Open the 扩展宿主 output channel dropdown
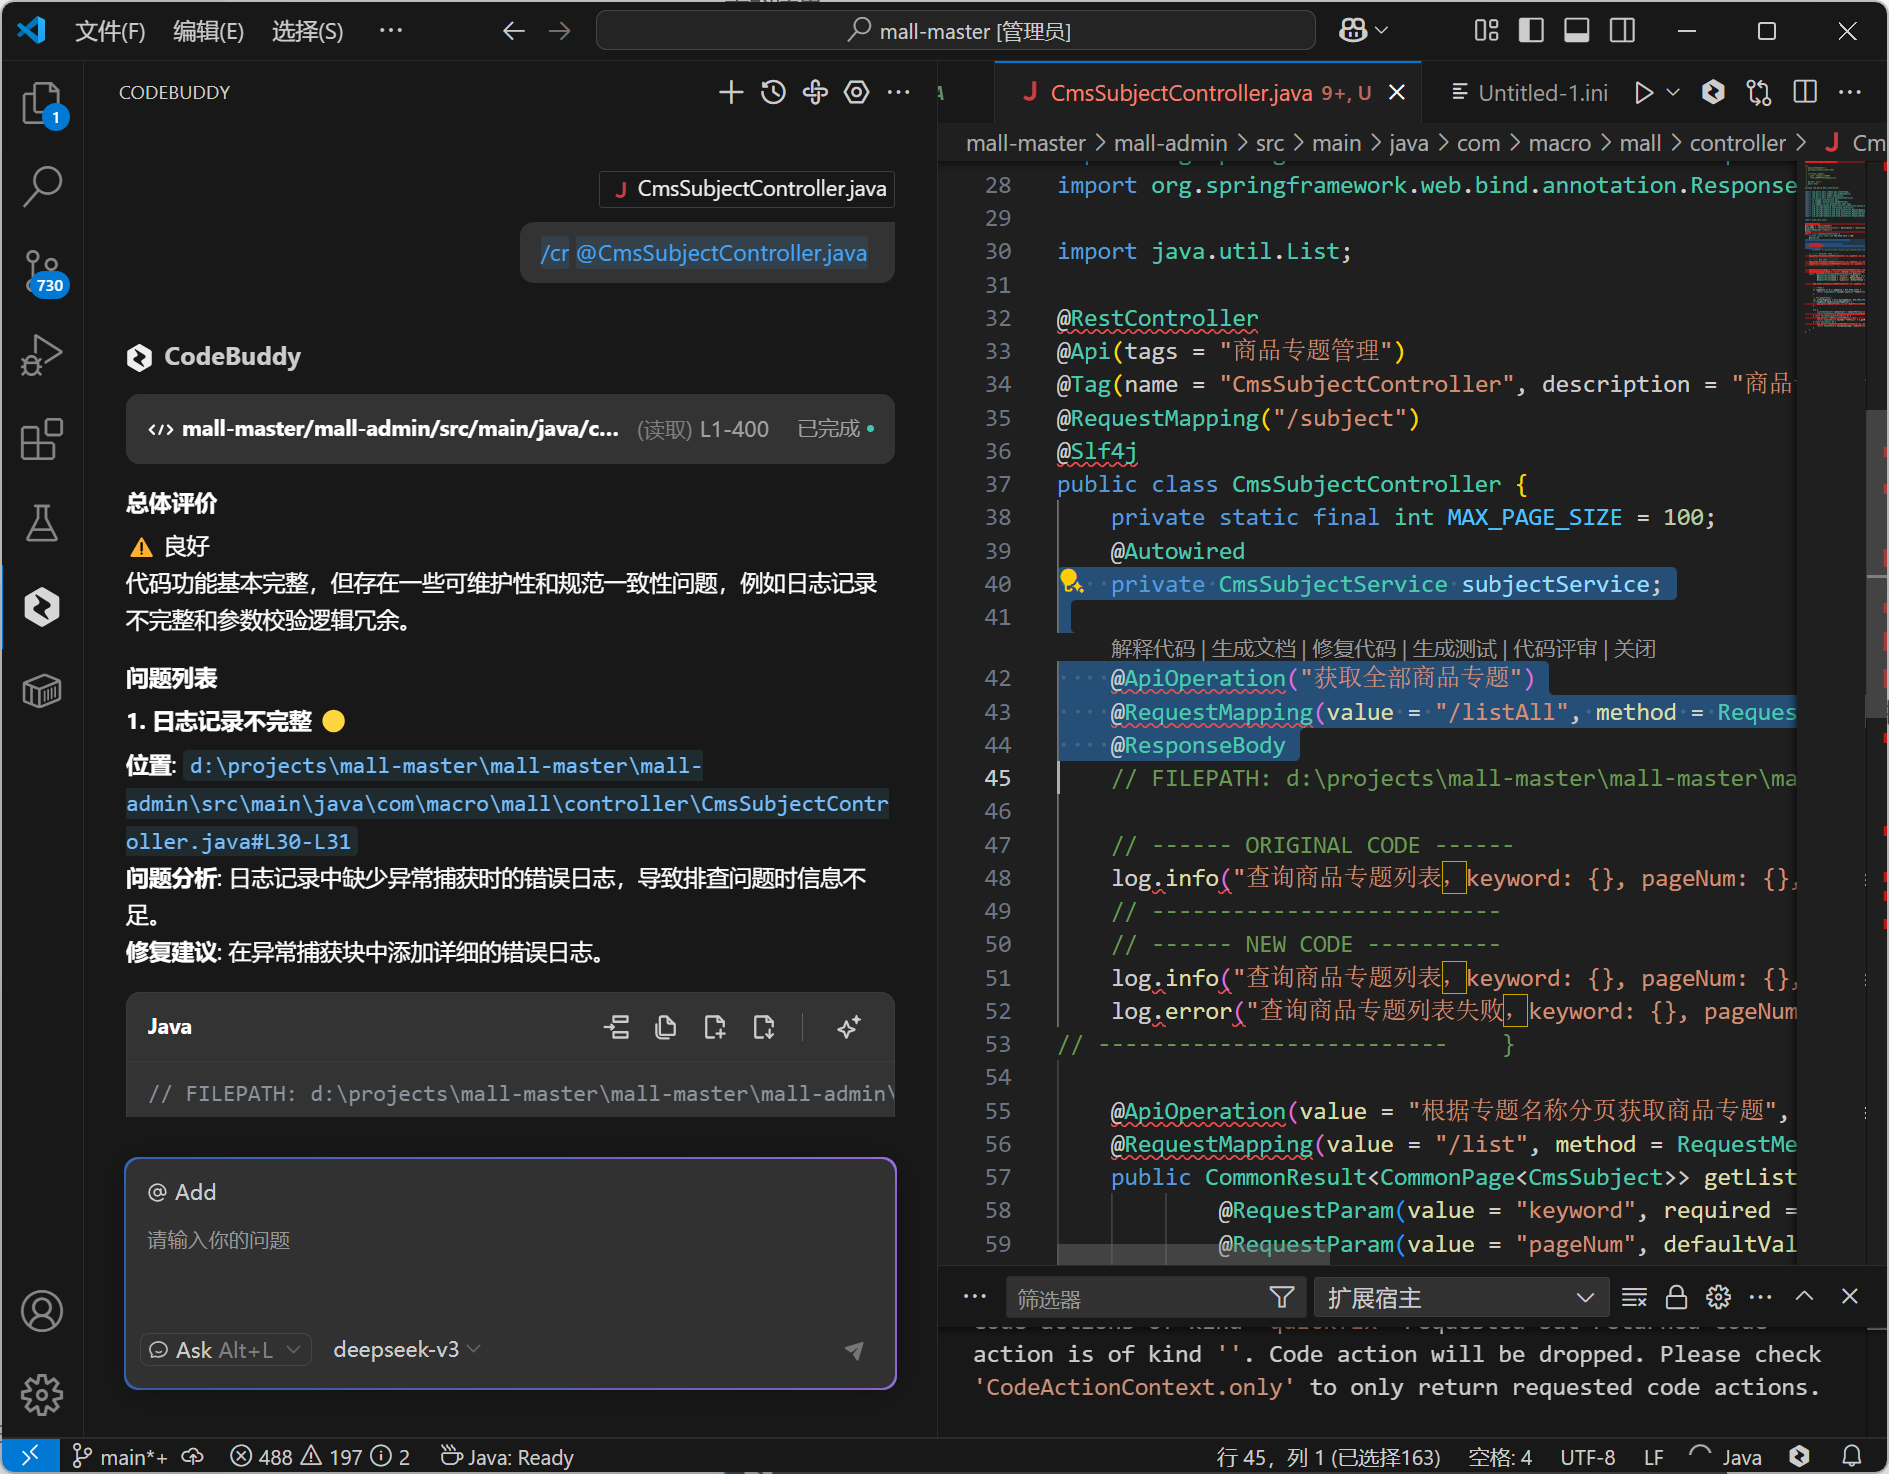The image size is (1889, 1474). 1460,1298
